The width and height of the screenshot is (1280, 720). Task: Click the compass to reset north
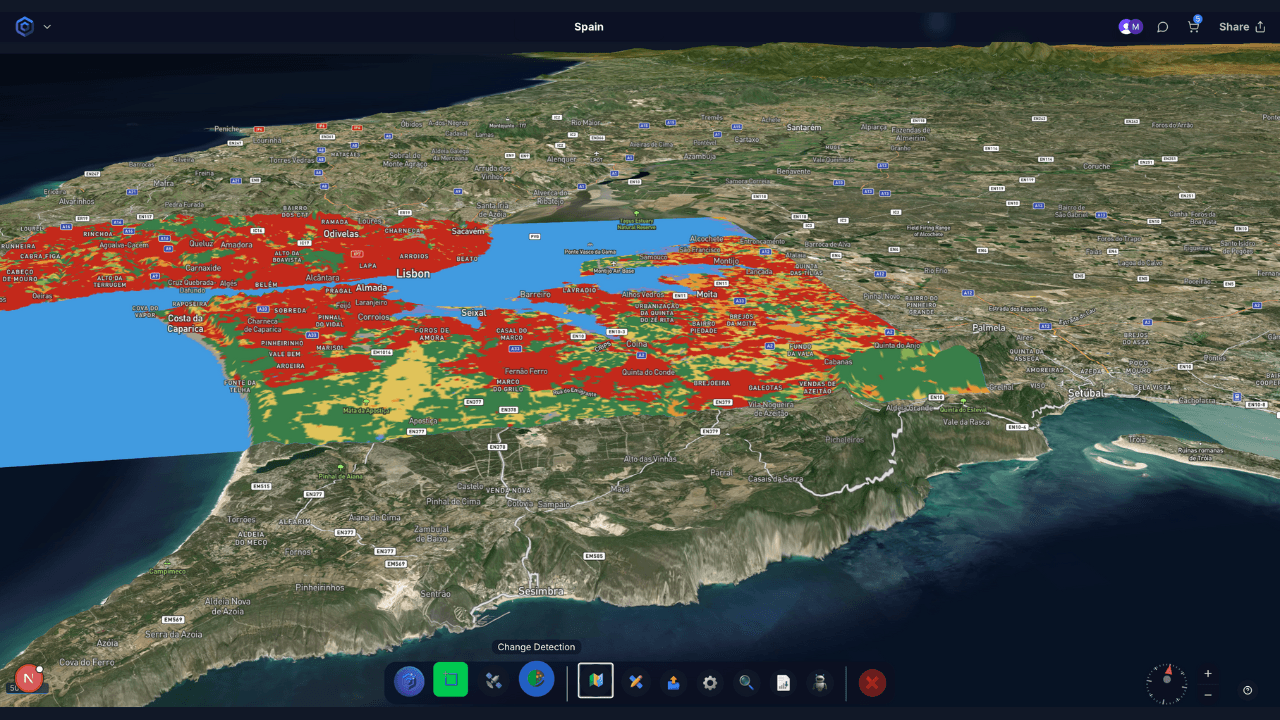pos(1167,684)
